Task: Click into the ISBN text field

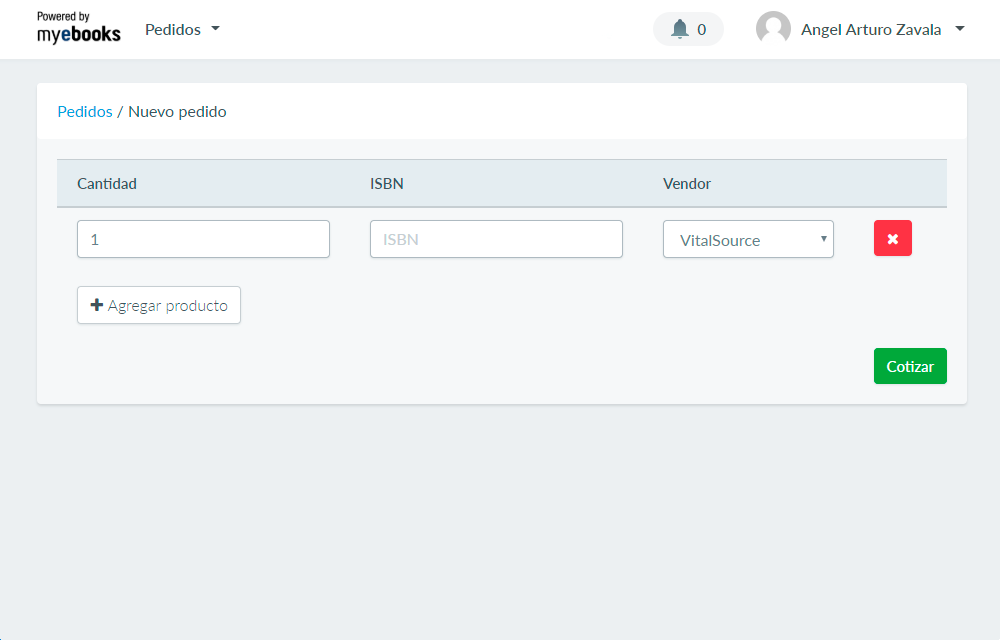Action: coord(496,239)
